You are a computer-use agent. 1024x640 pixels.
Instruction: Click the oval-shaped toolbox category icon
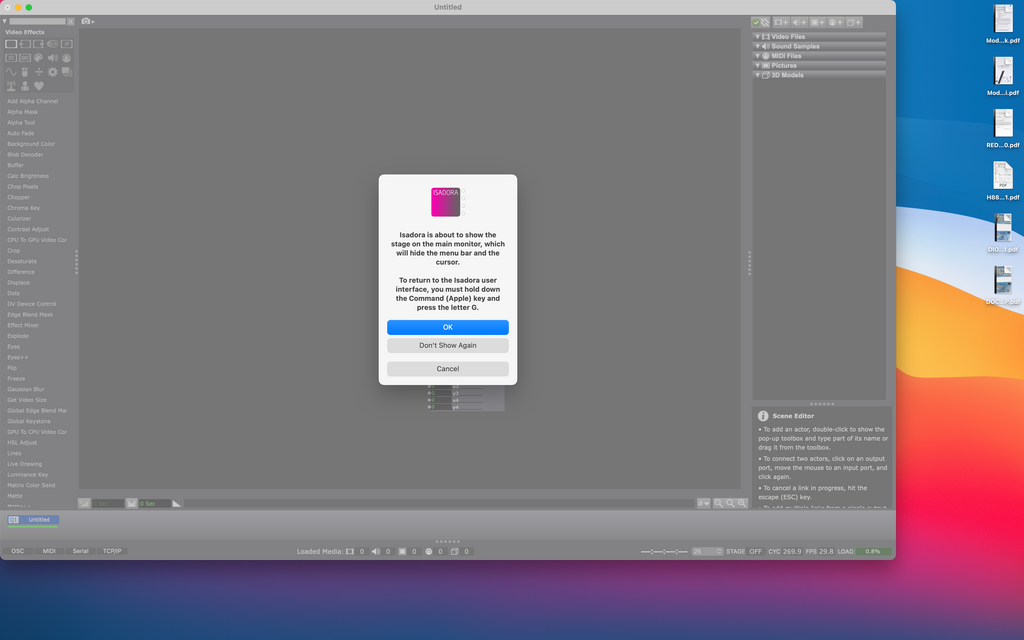tap(52, 44)
